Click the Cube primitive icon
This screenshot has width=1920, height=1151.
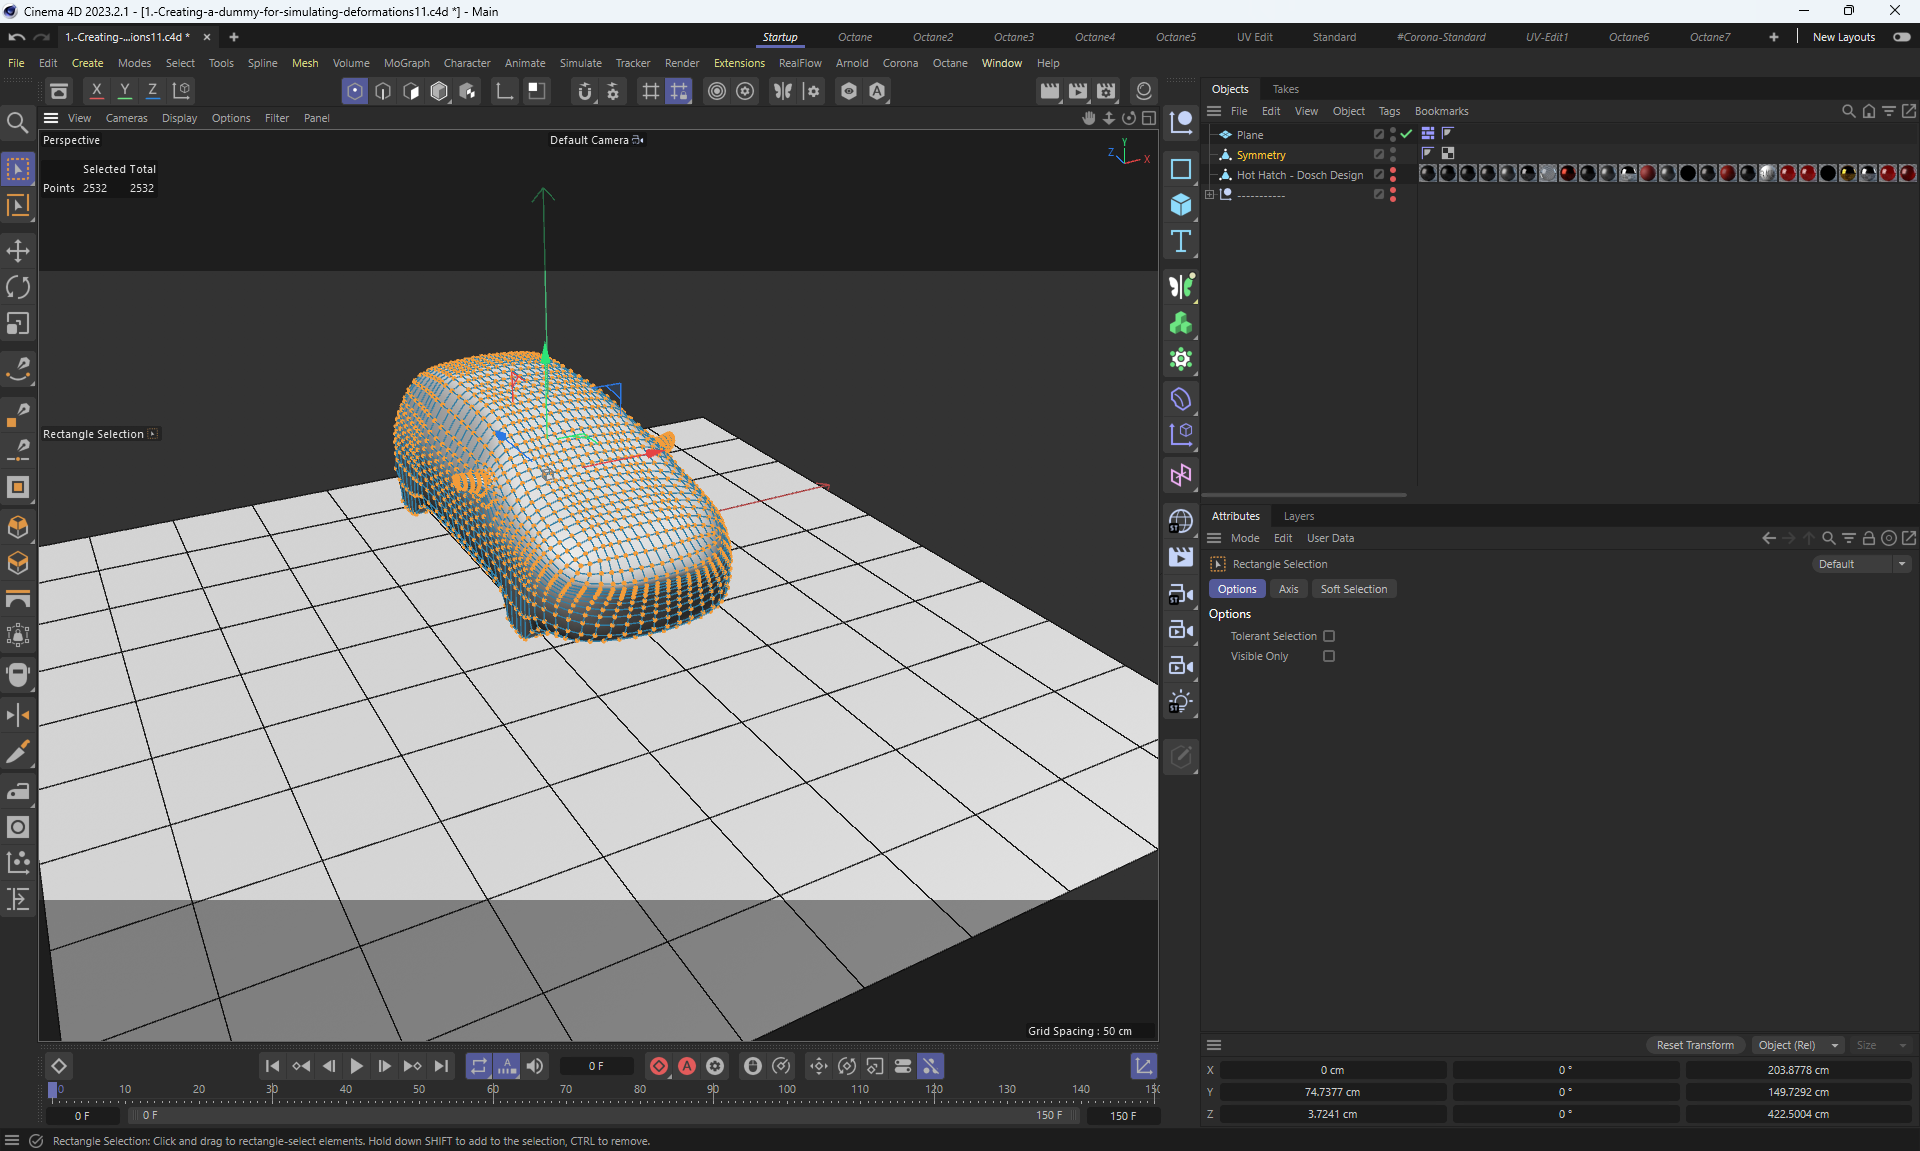coord(1181,205)
